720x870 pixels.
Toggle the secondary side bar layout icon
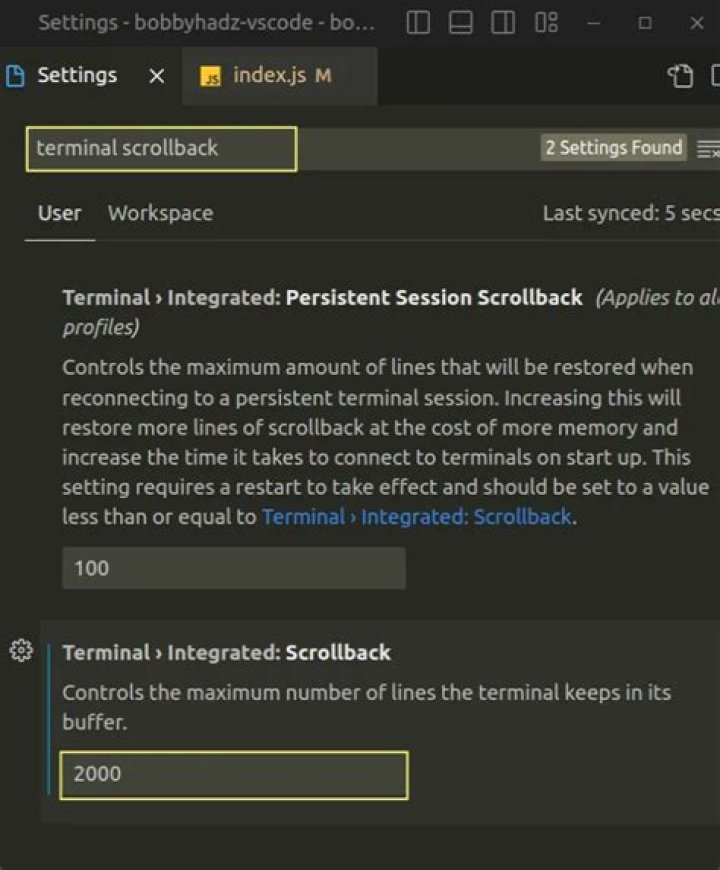503,23
